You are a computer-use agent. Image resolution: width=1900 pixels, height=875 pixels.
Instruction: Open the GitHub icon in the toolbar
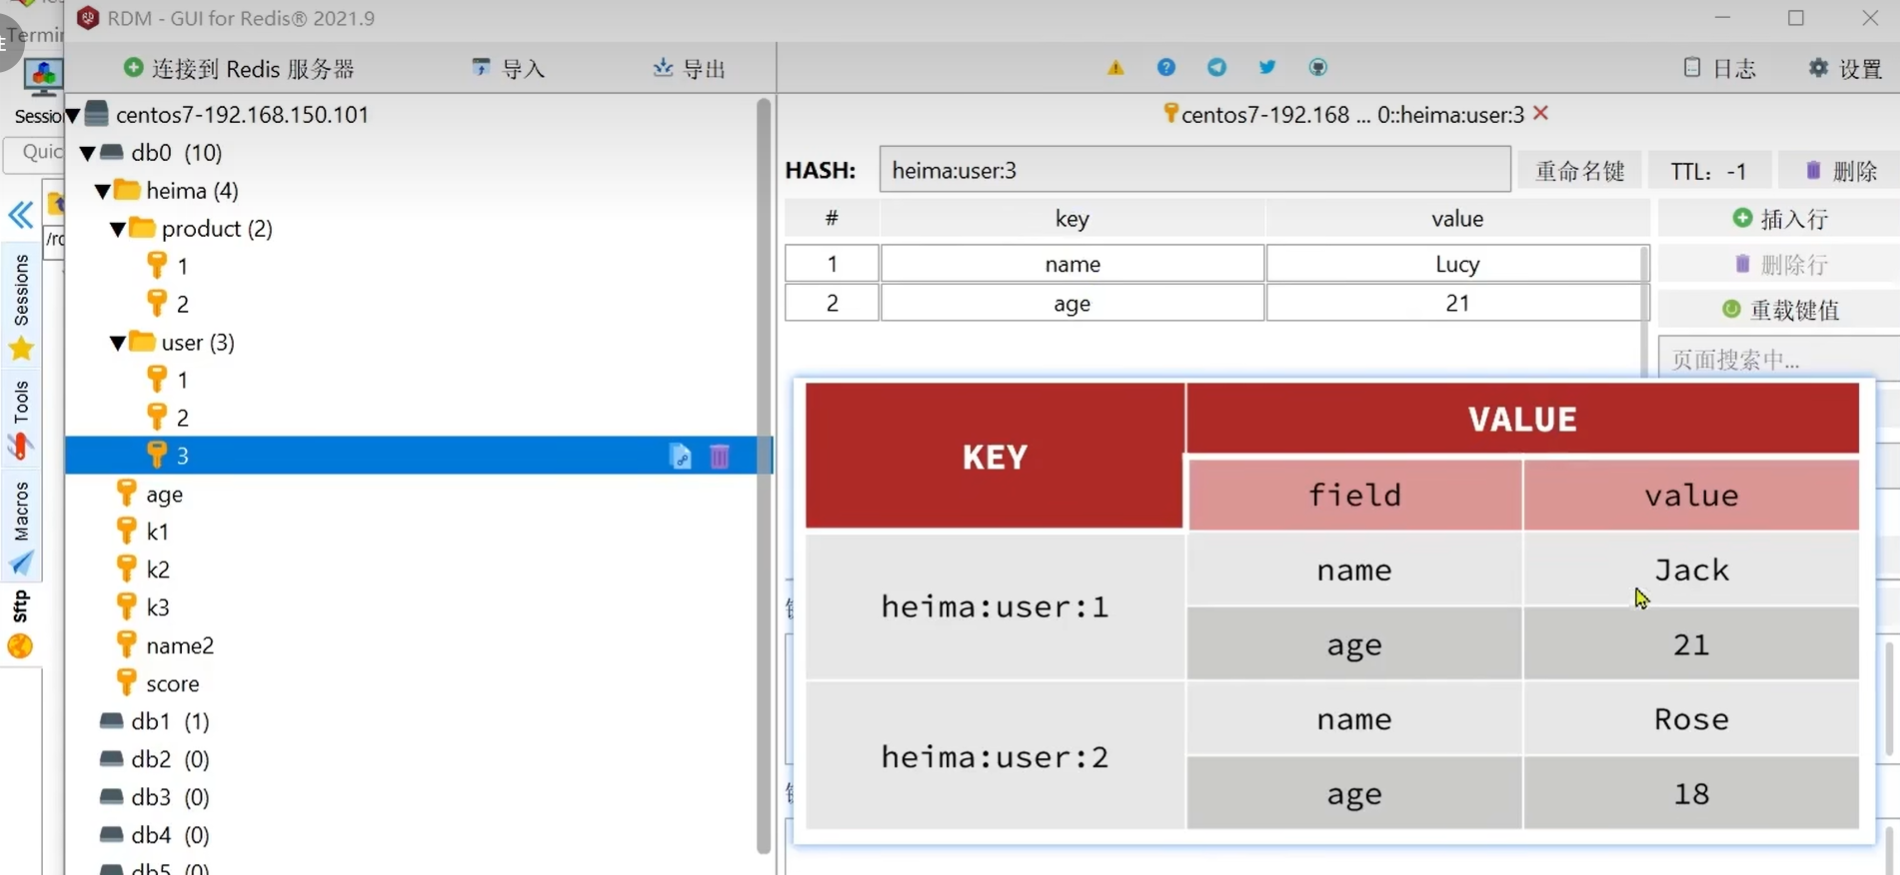pyautogui.click(x=1318, y=67)
